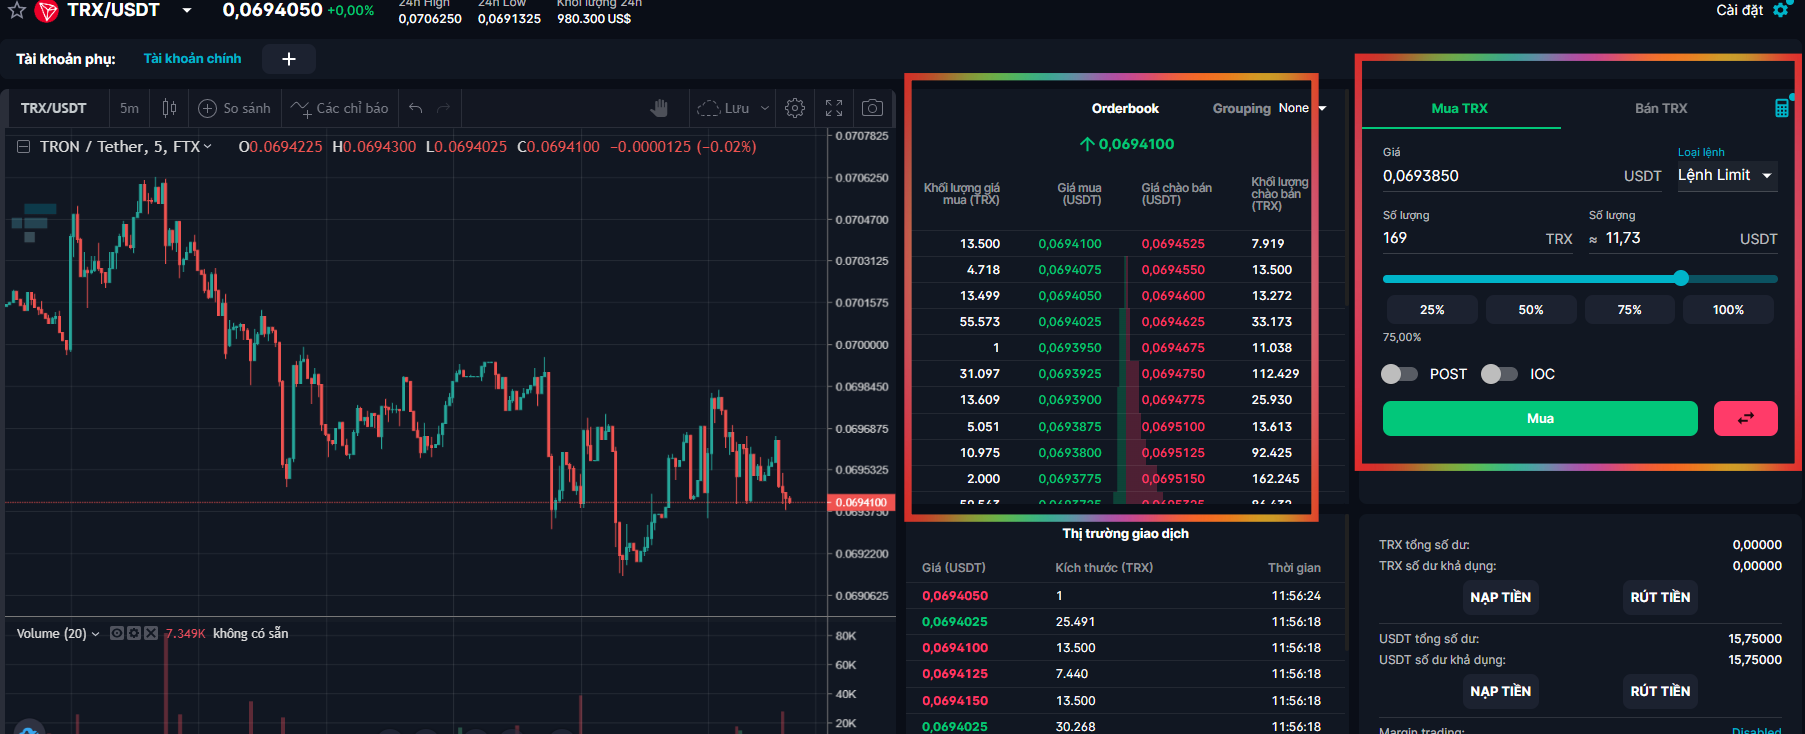Viewport: 1805px width, 734px height.
Task: Click the Thị trường giao dịch heading
Action: 1125,534
